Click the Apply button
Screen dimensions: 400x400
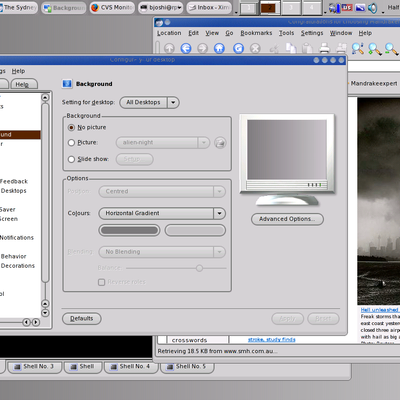pyautogui.click(x=287, y=319)
